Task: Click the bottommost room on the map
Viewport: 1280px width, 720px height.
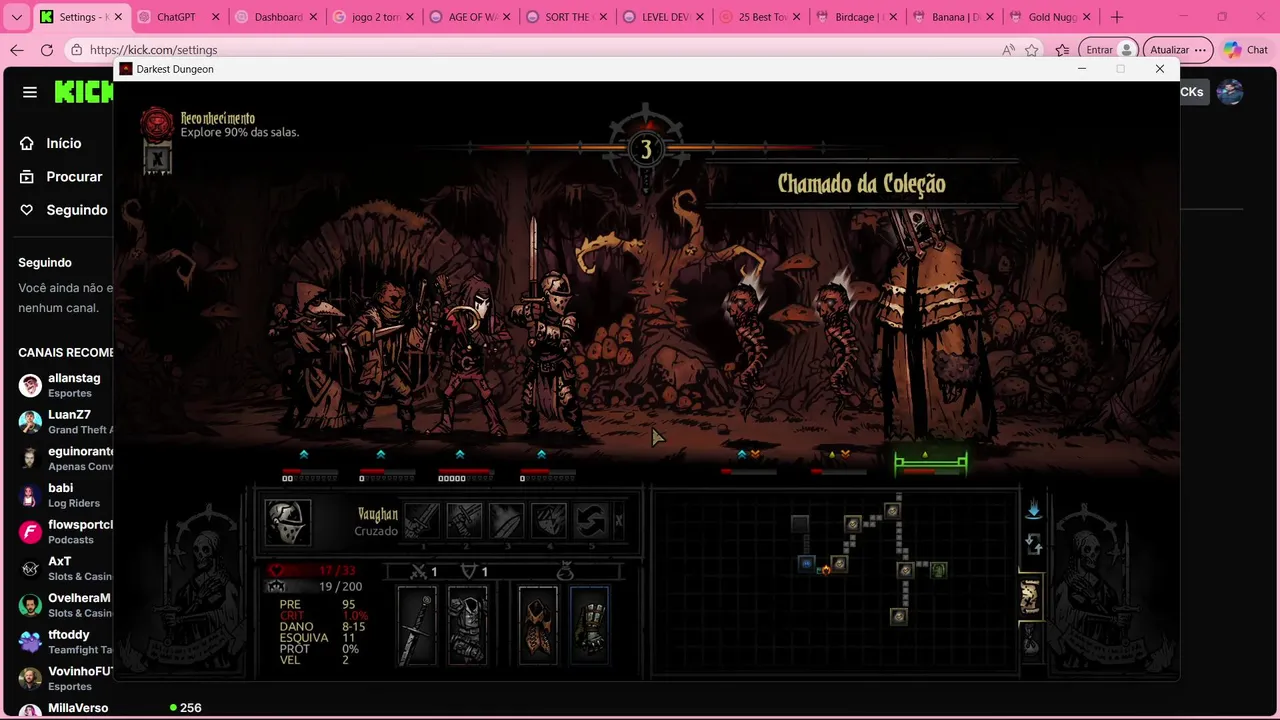Action: coord(899,617)
